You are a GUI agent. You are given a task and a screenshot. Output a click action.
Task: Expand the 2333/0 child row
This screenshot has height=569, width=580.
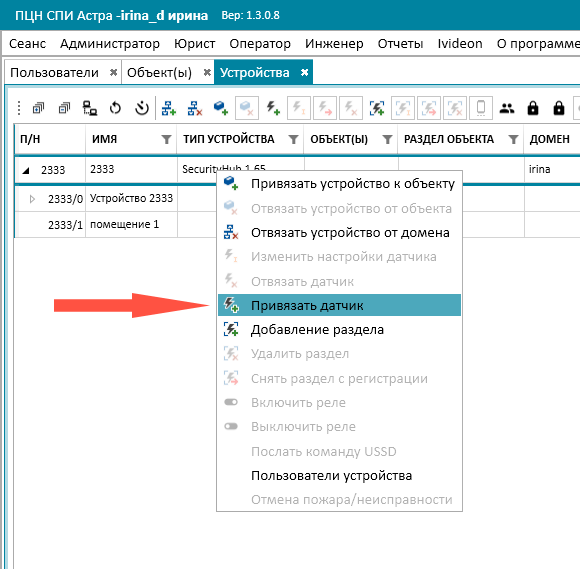tap(32, 199)
